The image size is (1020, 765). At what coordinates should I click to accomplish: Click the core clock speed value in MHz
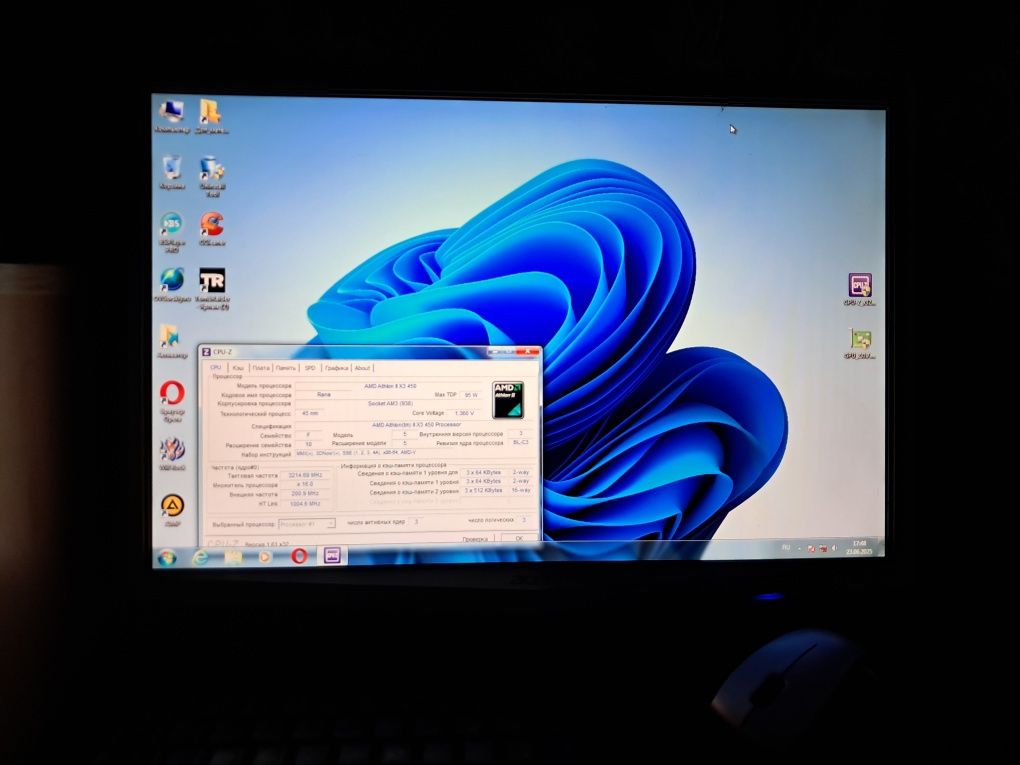click(x=306, y=476)
